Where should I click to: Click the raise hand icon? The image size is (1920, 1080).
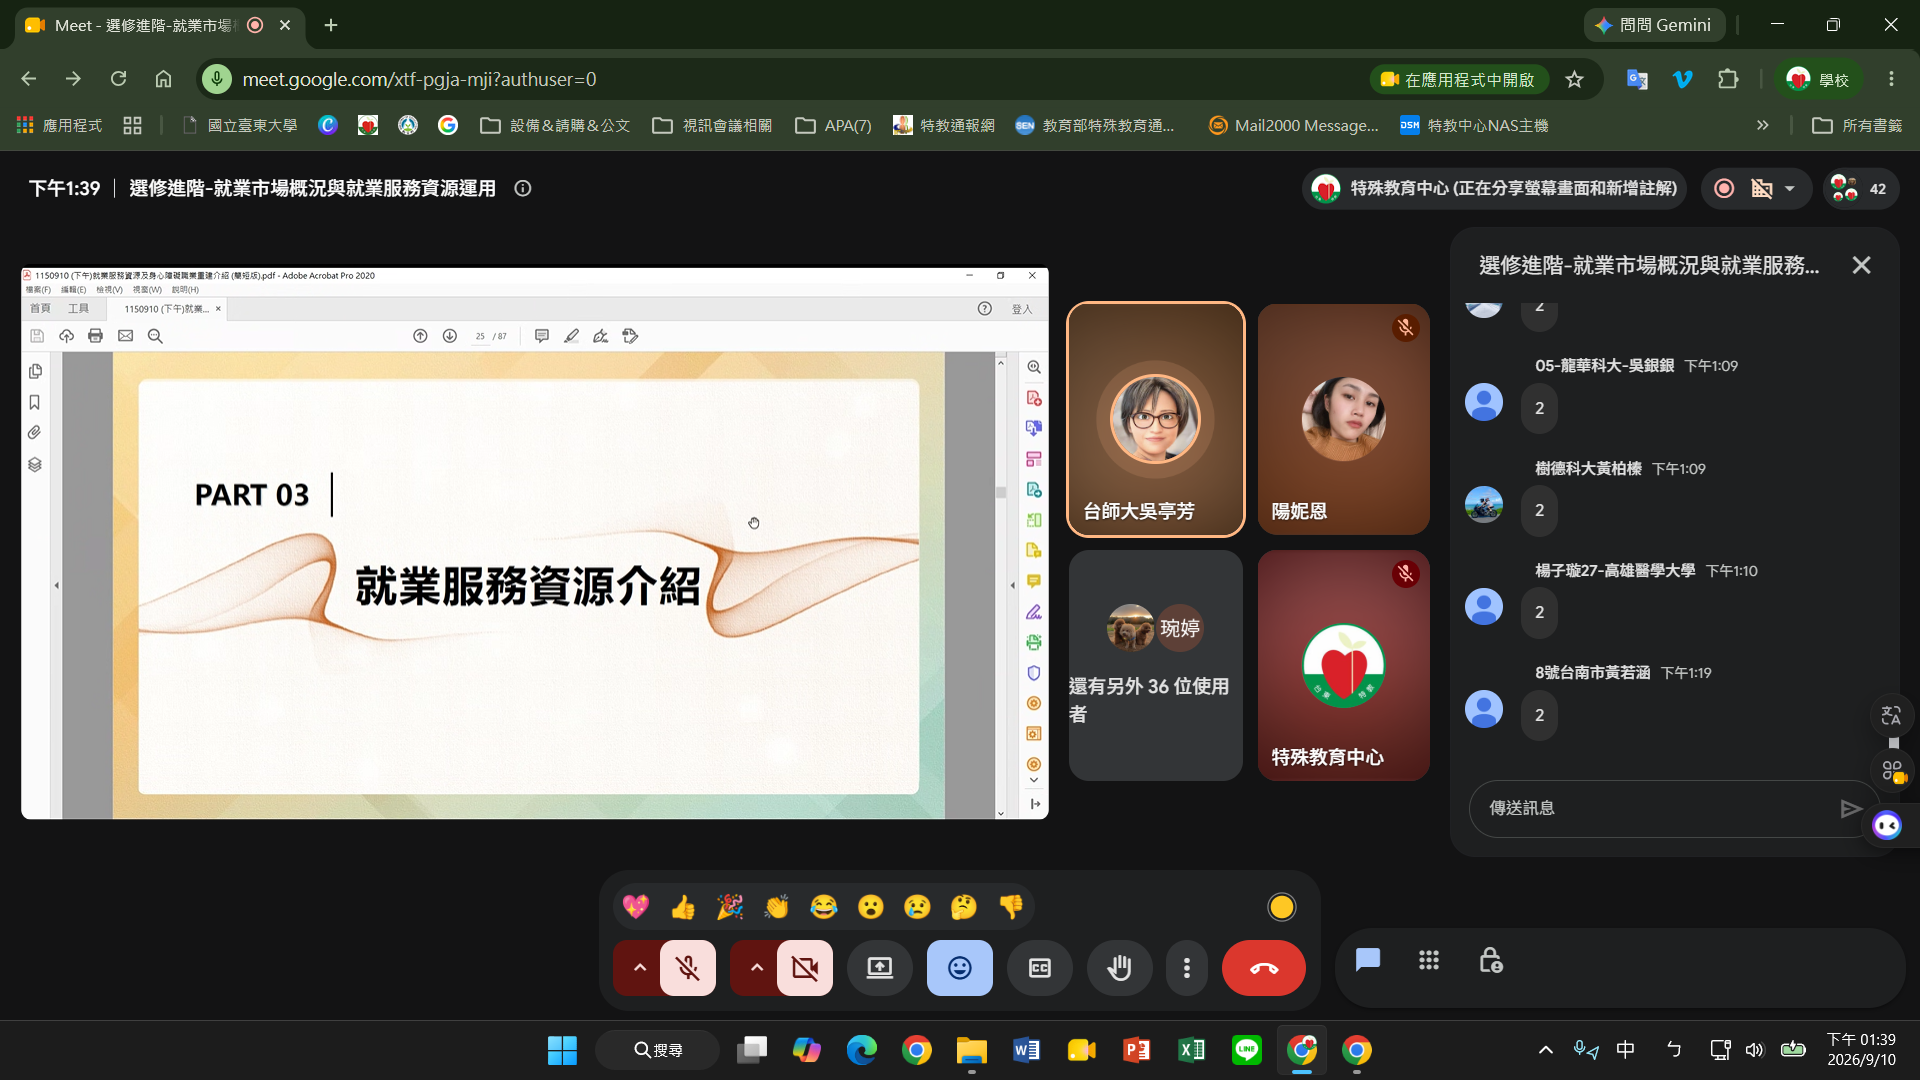[x=1119, y=968]
